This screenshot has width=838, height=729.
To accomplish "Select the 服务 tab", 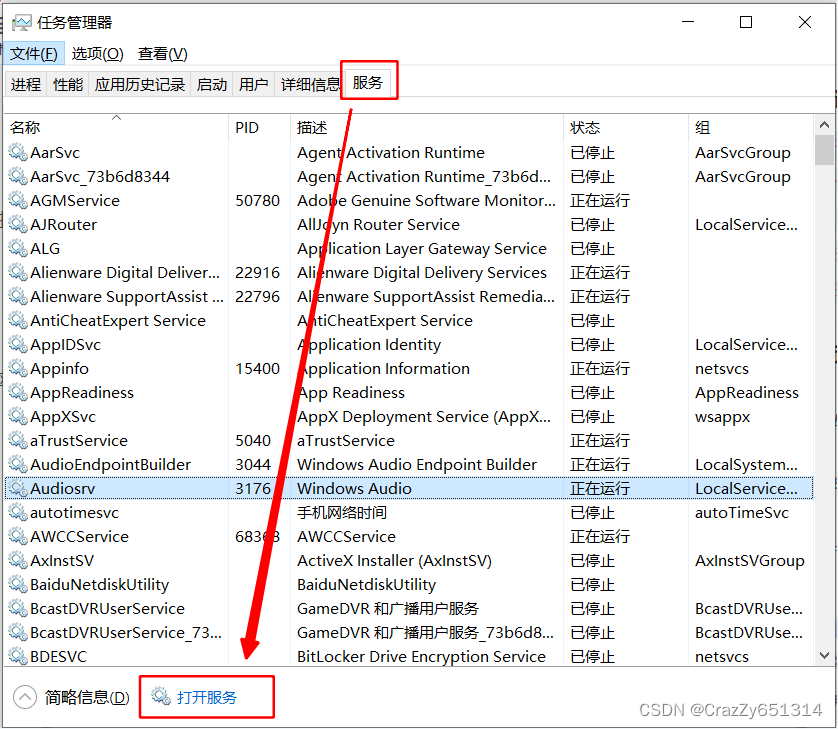I will pos(368,83).
